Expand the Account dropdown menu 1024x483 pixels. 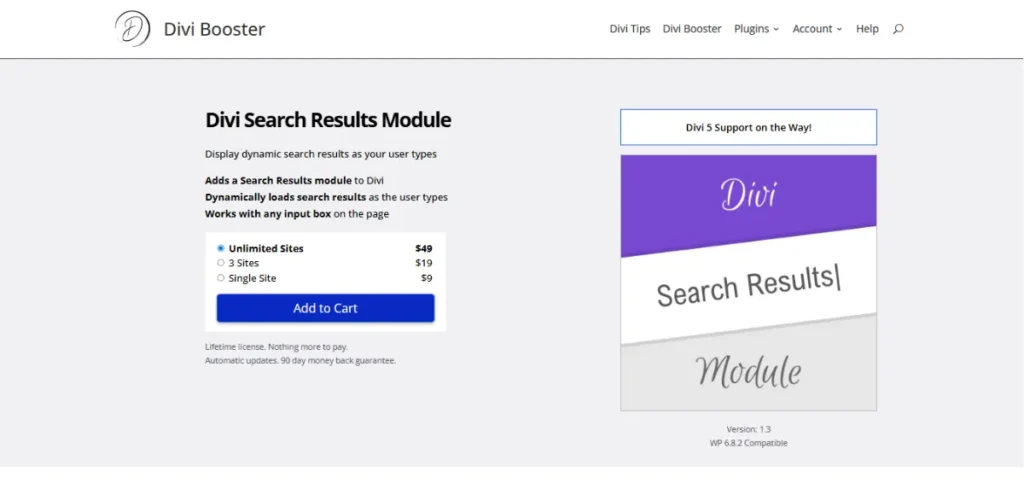(x=817, y=29)
